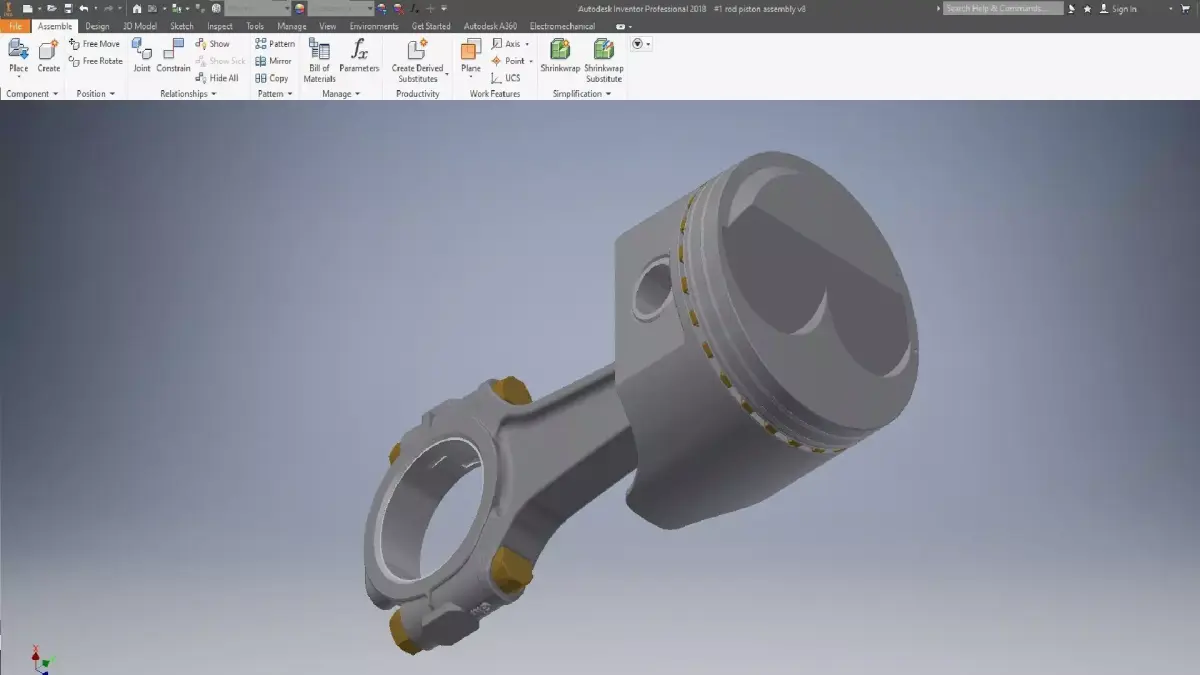This screenshot has height=675, width=1200.
Task: Switch to the Tools tab
Action: [255, 26]
